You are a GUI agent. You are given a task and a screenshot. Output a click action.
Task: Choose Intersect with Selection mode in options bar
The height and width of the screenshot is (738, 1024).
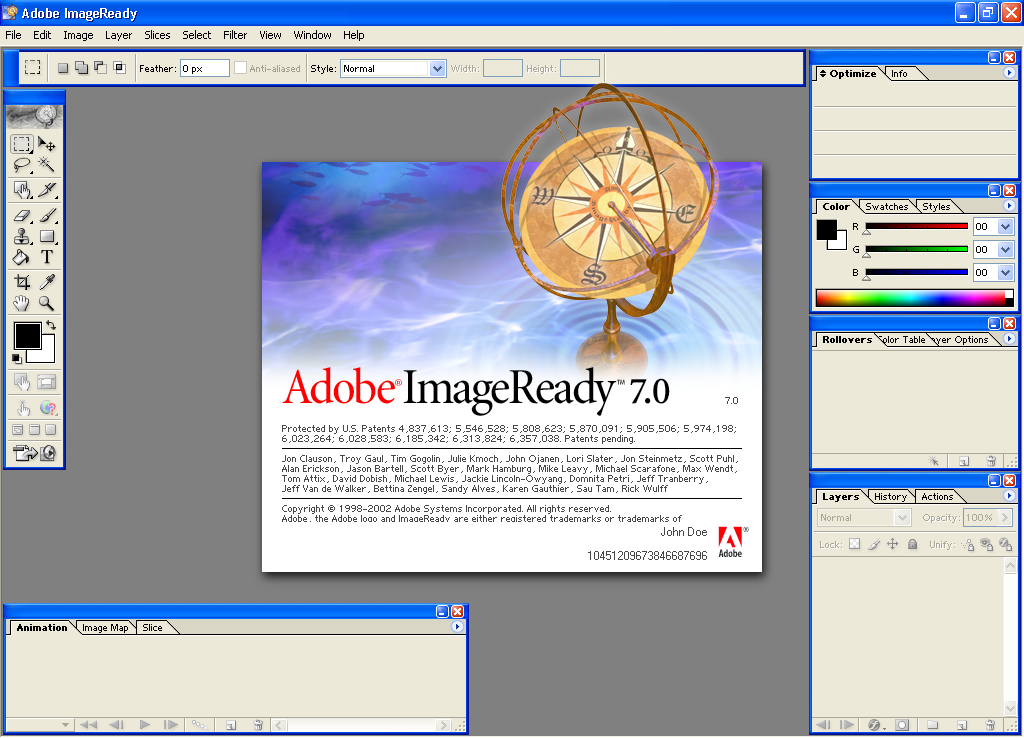click(x=120, y=68)
